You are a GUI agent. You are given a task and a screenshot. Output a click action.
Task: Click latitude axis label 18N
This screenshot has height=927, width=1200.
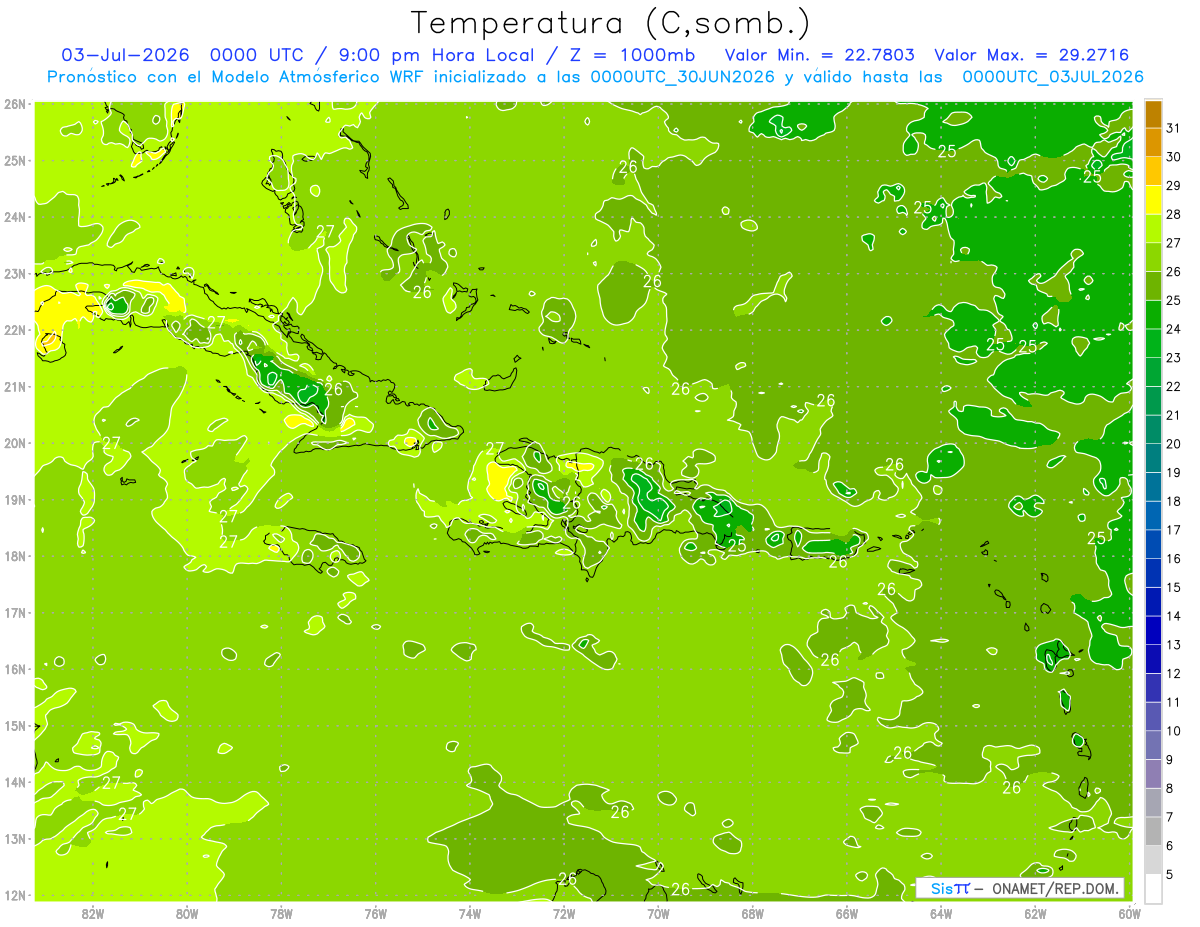click(15, 556)
